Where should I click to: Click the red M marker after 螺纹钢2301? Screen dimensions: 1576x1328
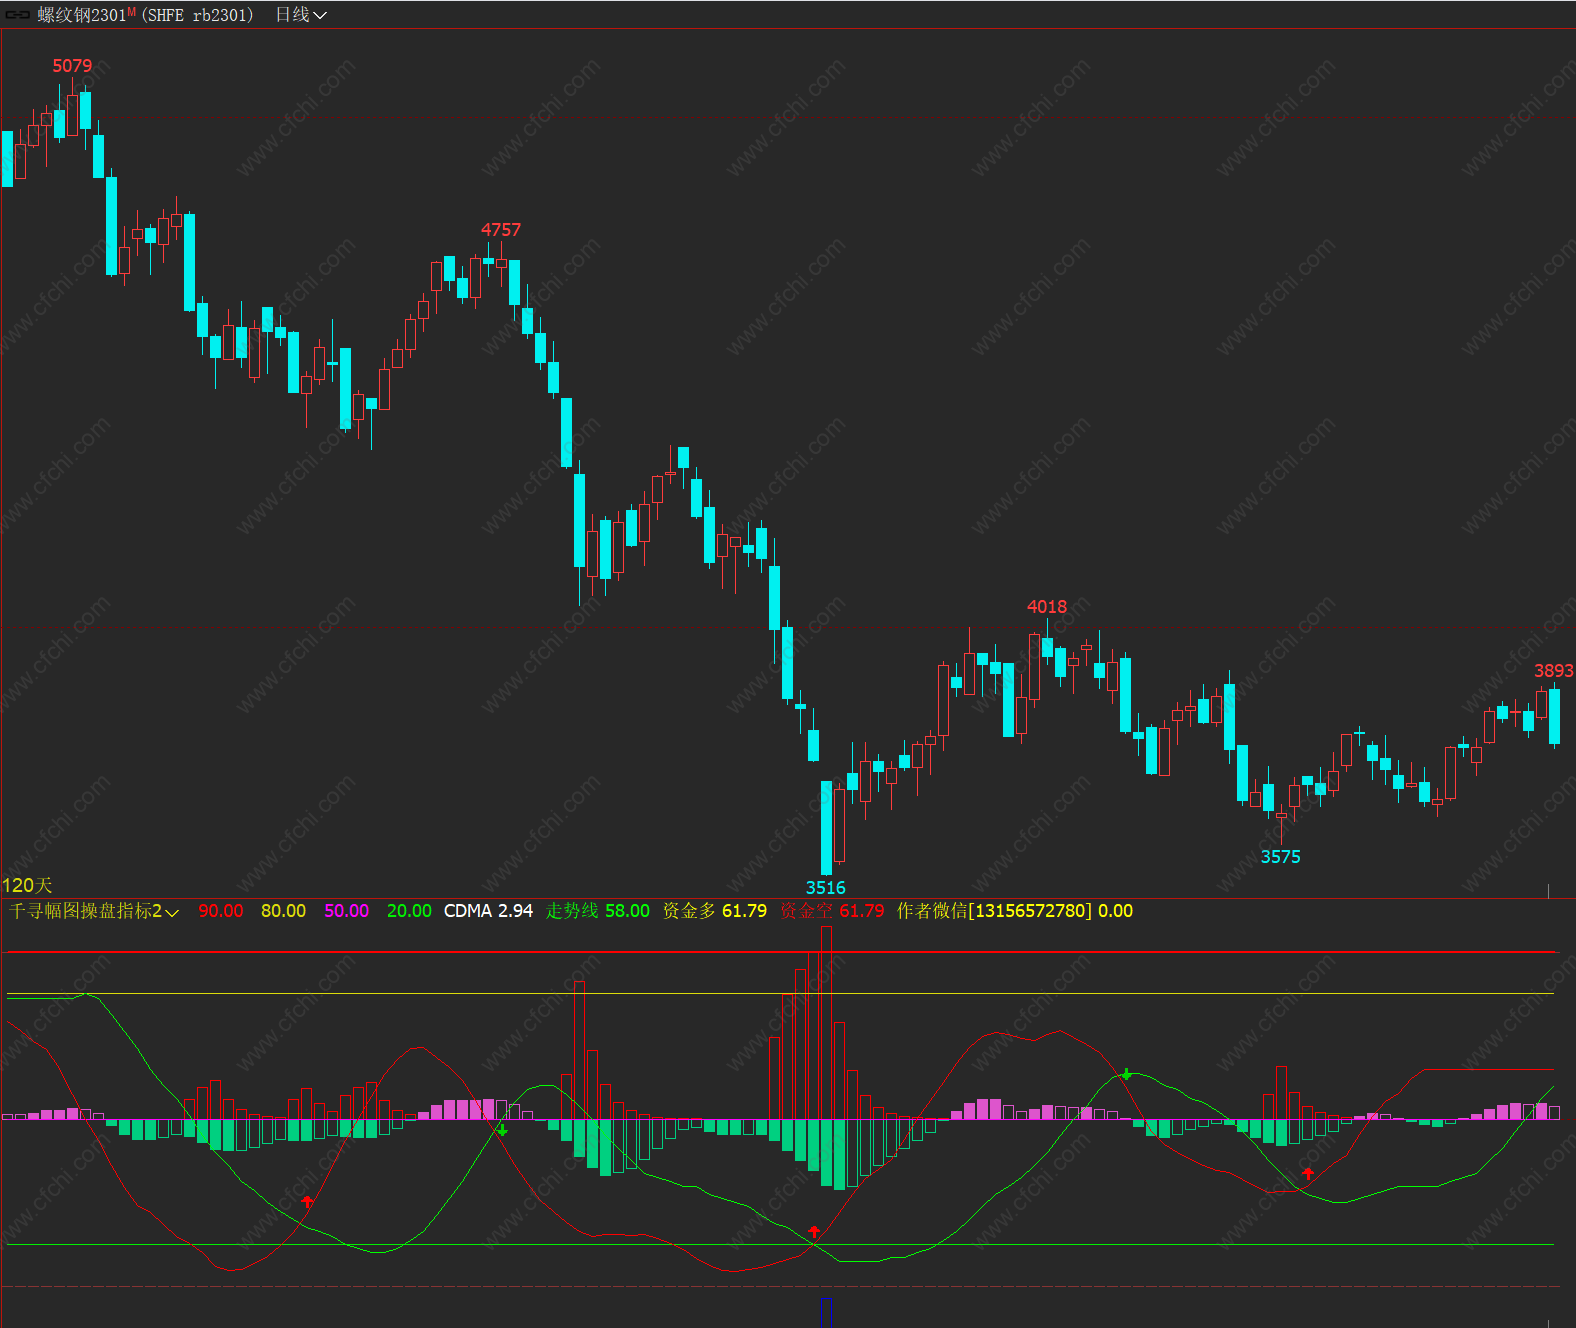[132, 12]
